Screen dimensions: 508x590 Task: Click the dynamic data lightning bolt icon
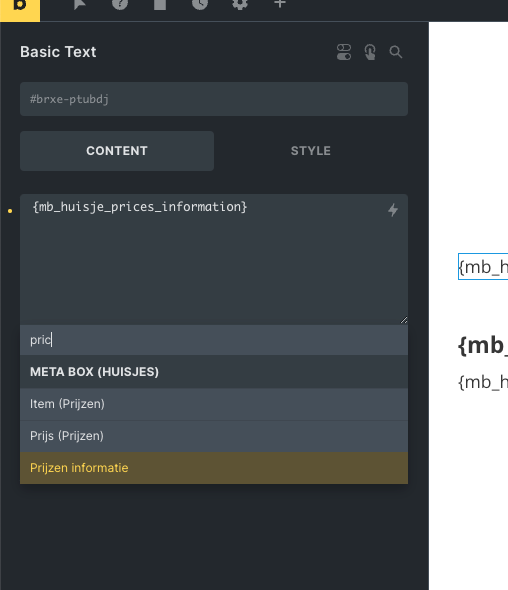393,210
